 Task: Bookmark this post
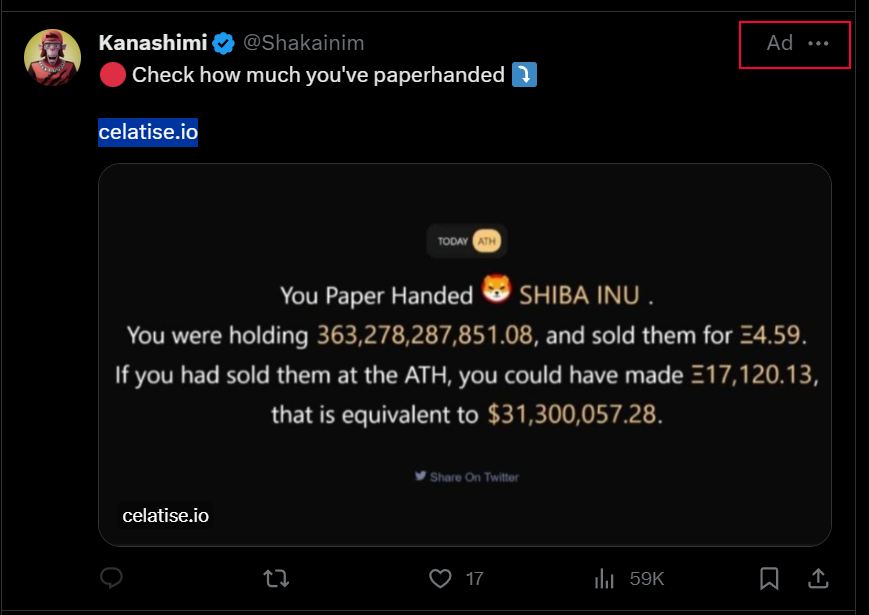click(x=769, y=578)
